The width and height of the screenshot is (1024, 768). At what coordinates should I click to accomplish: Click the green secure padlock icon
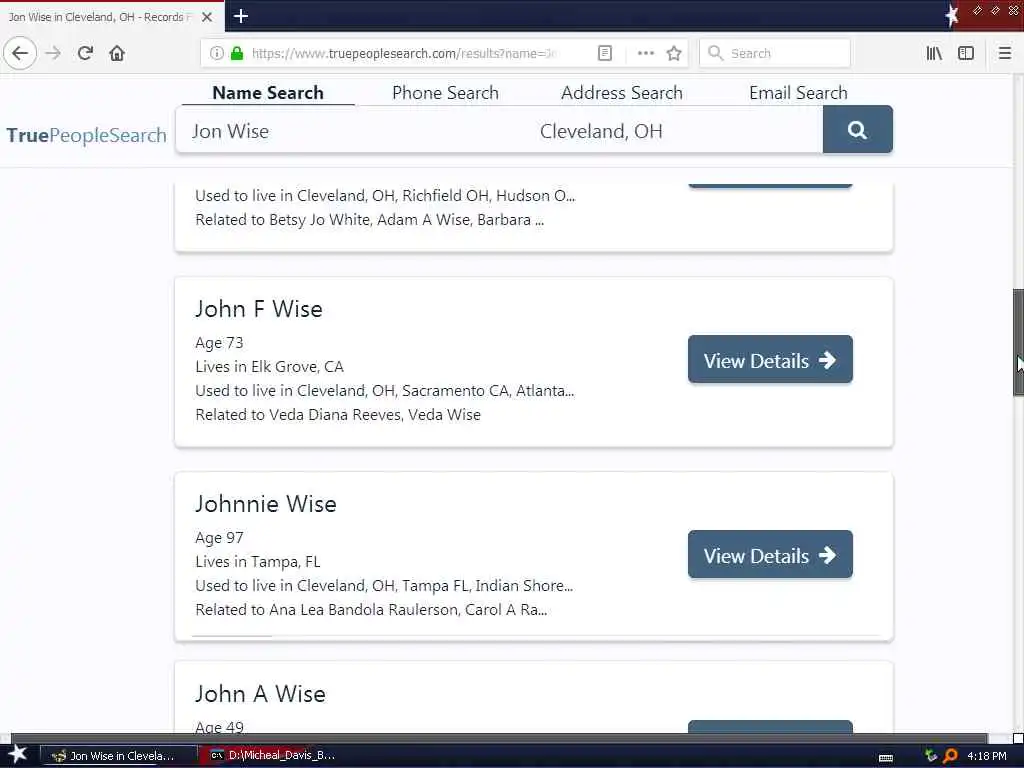237,53
